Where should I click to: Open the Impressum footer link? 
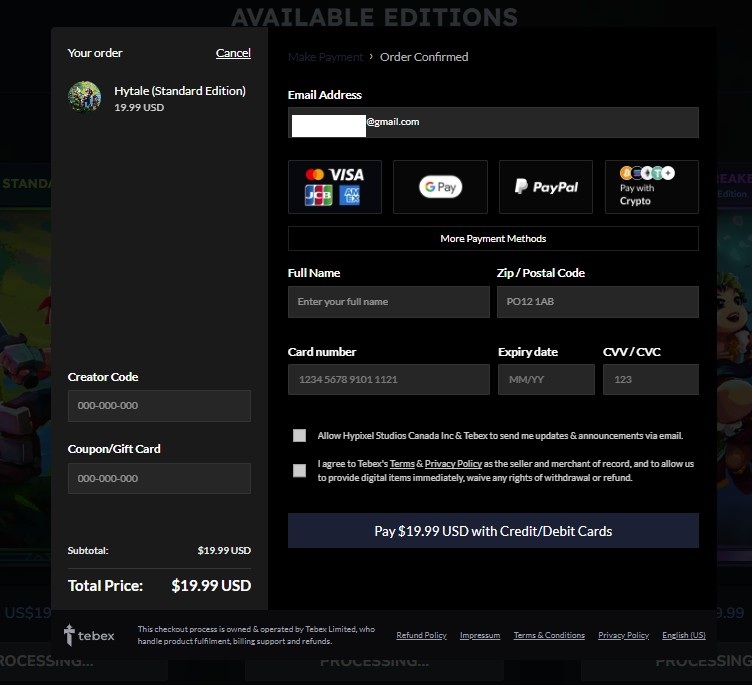[480, 635]
